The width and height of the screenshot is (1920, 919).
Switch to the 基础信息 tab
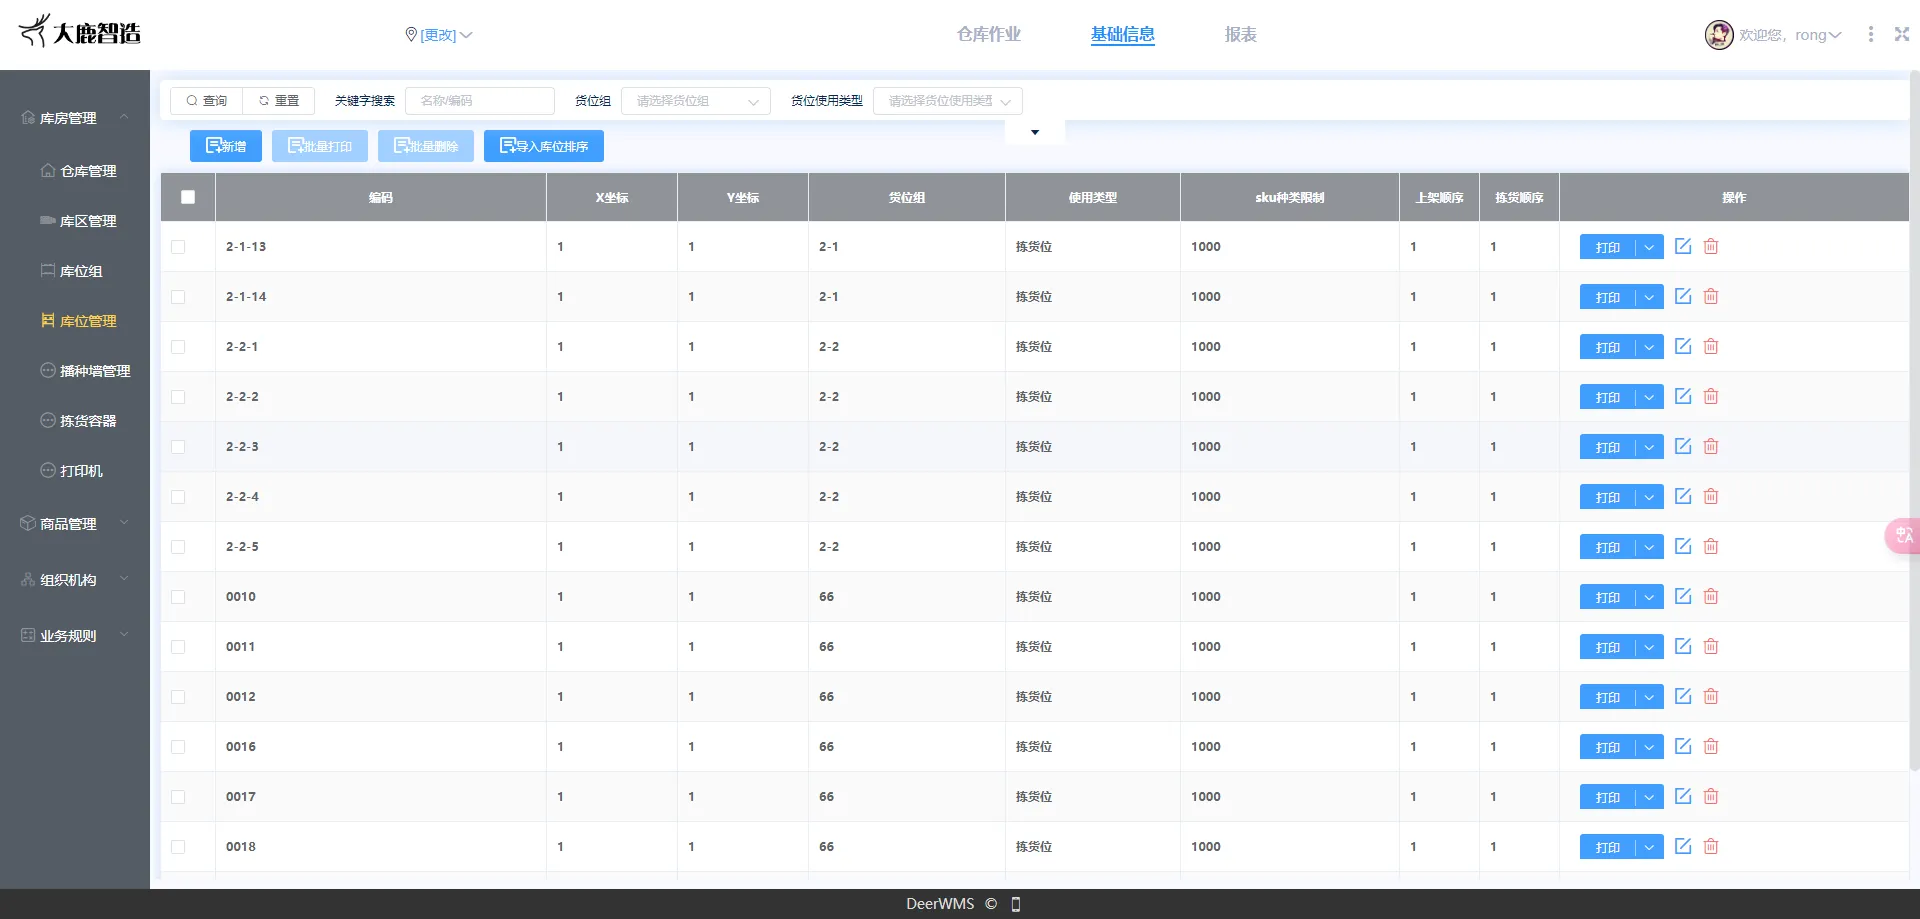[x=1122, y=34]
